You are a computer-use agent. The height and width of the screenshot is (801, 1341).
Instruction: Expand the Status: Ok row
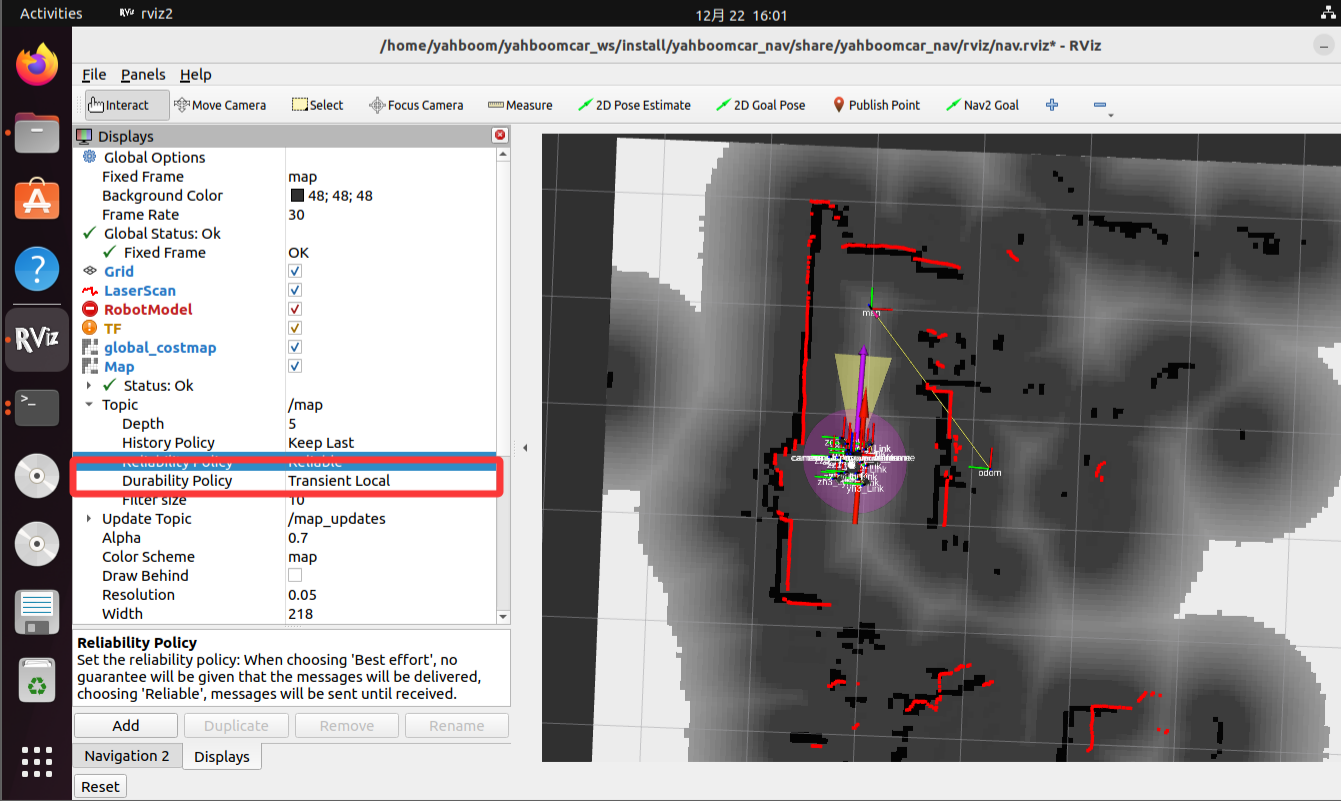(x=90, y=386)
